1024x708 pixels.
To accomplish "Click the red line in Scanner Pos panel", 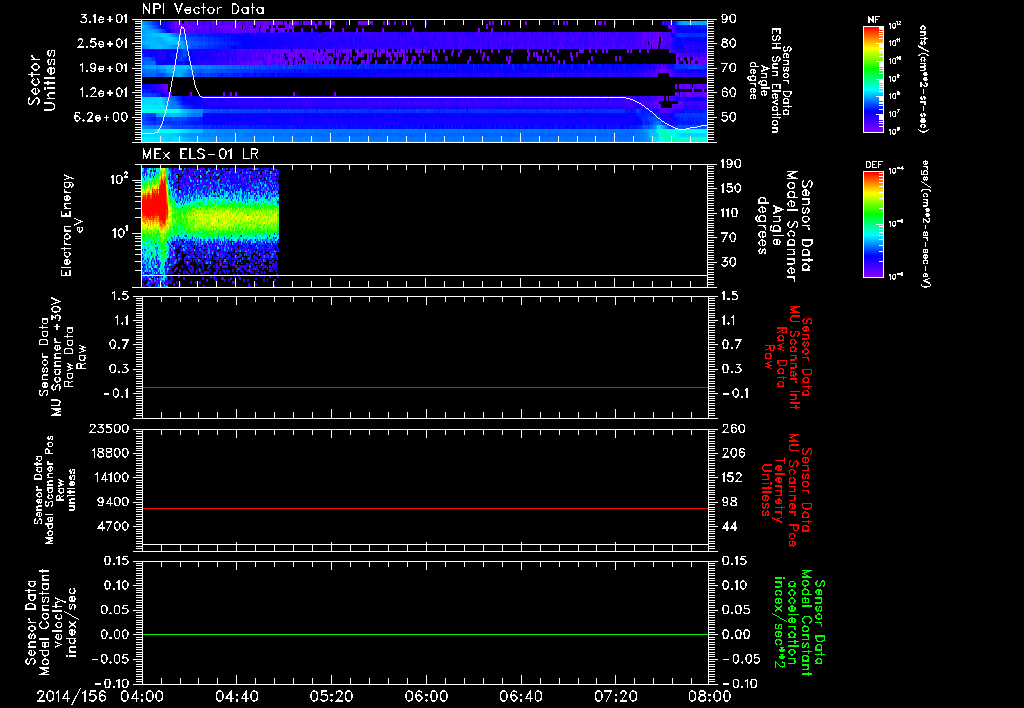I will point(425,508).
